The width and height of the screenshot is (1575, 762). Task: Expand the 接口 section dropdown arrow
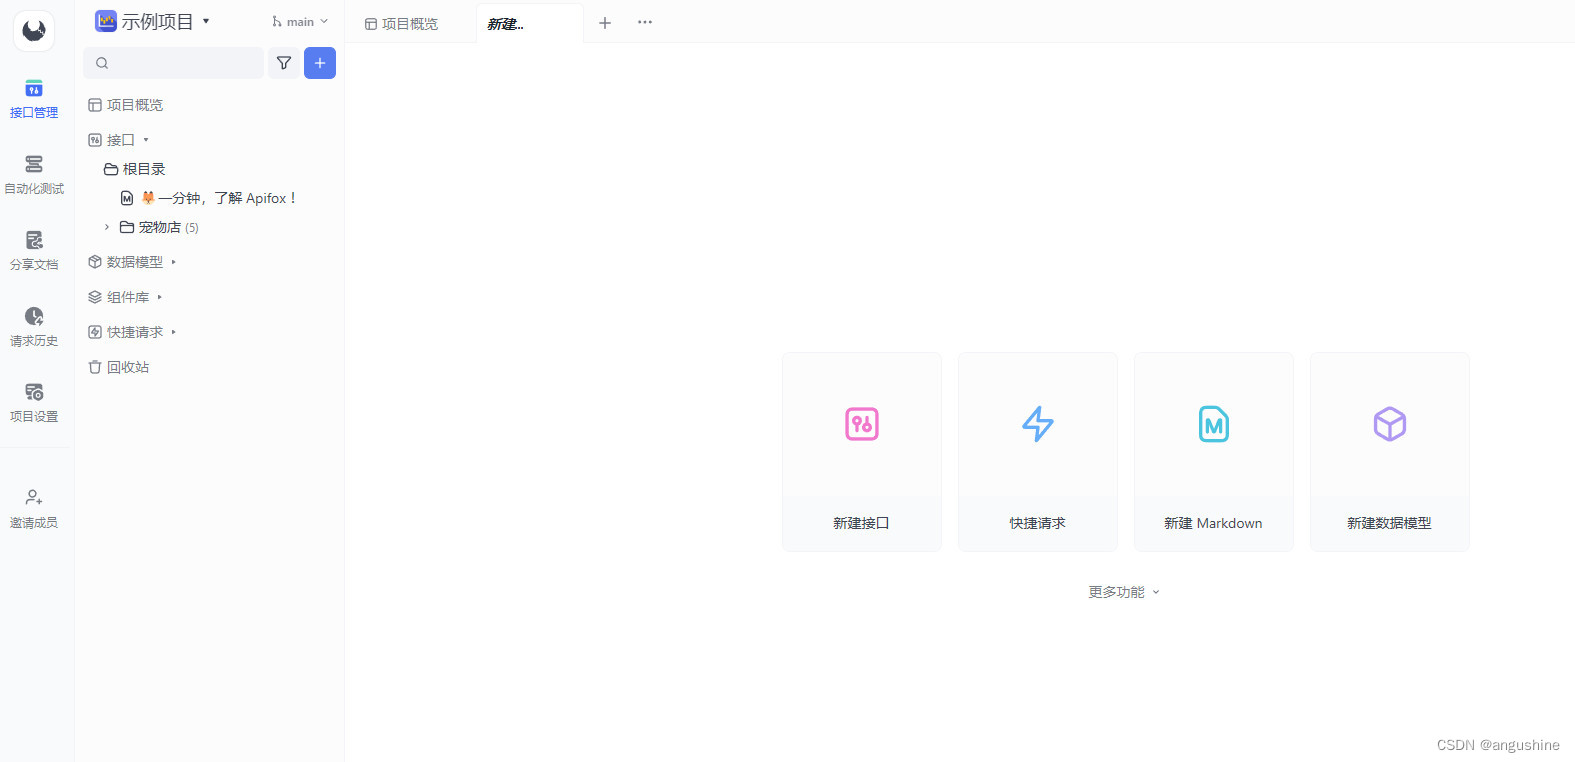pyautogui.click(x=146, y=140)
